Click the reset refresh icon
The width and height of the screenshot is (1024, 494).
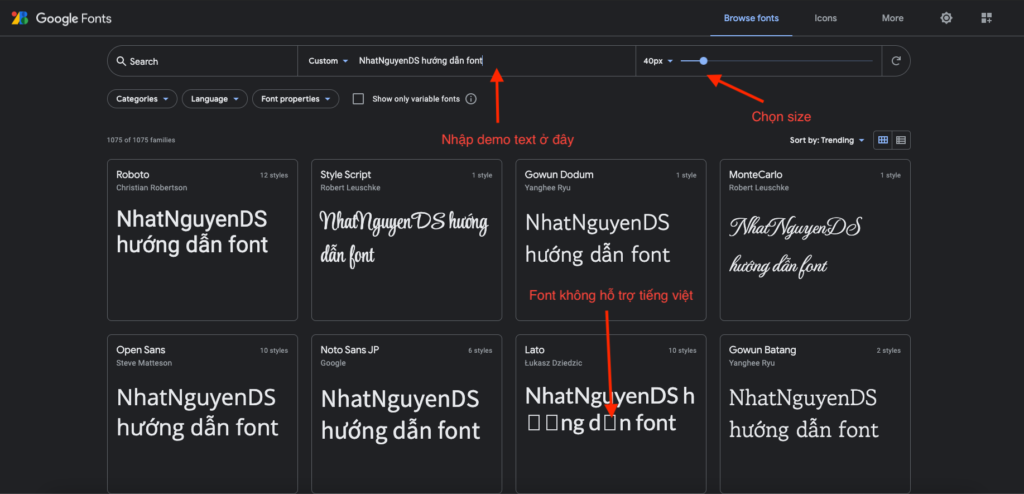point(896,61)
